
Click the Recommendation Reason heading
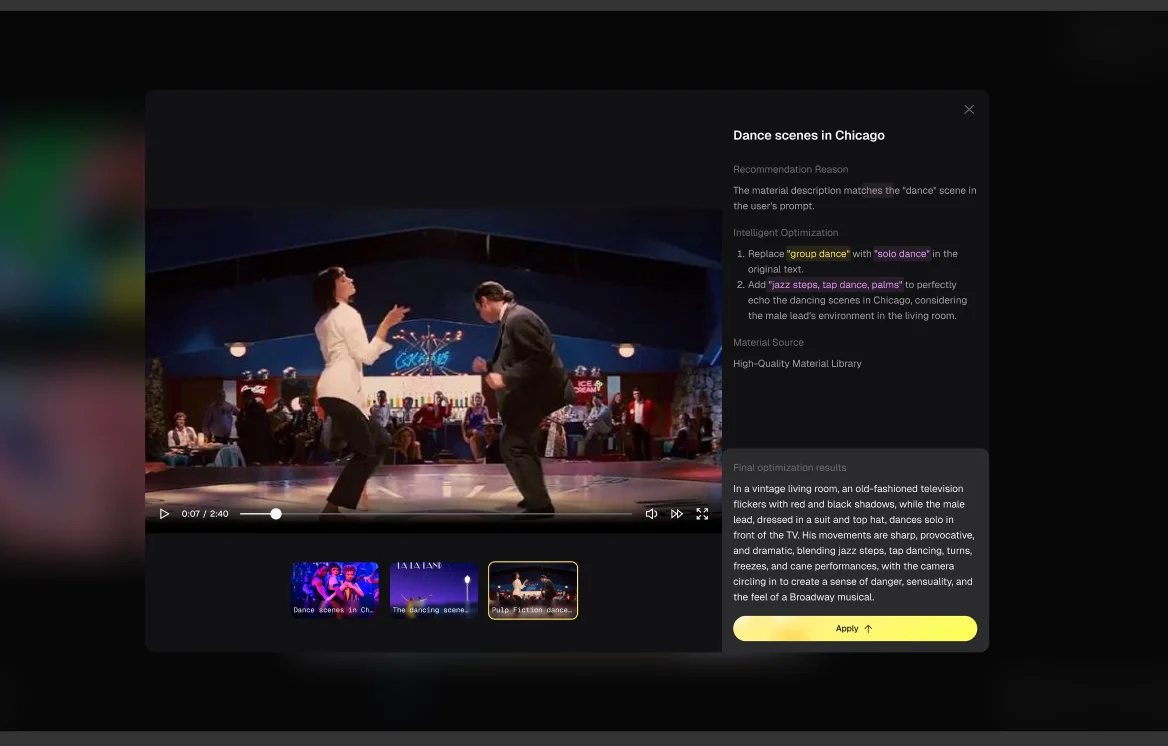pyautogui.click(x=790, y=169)
